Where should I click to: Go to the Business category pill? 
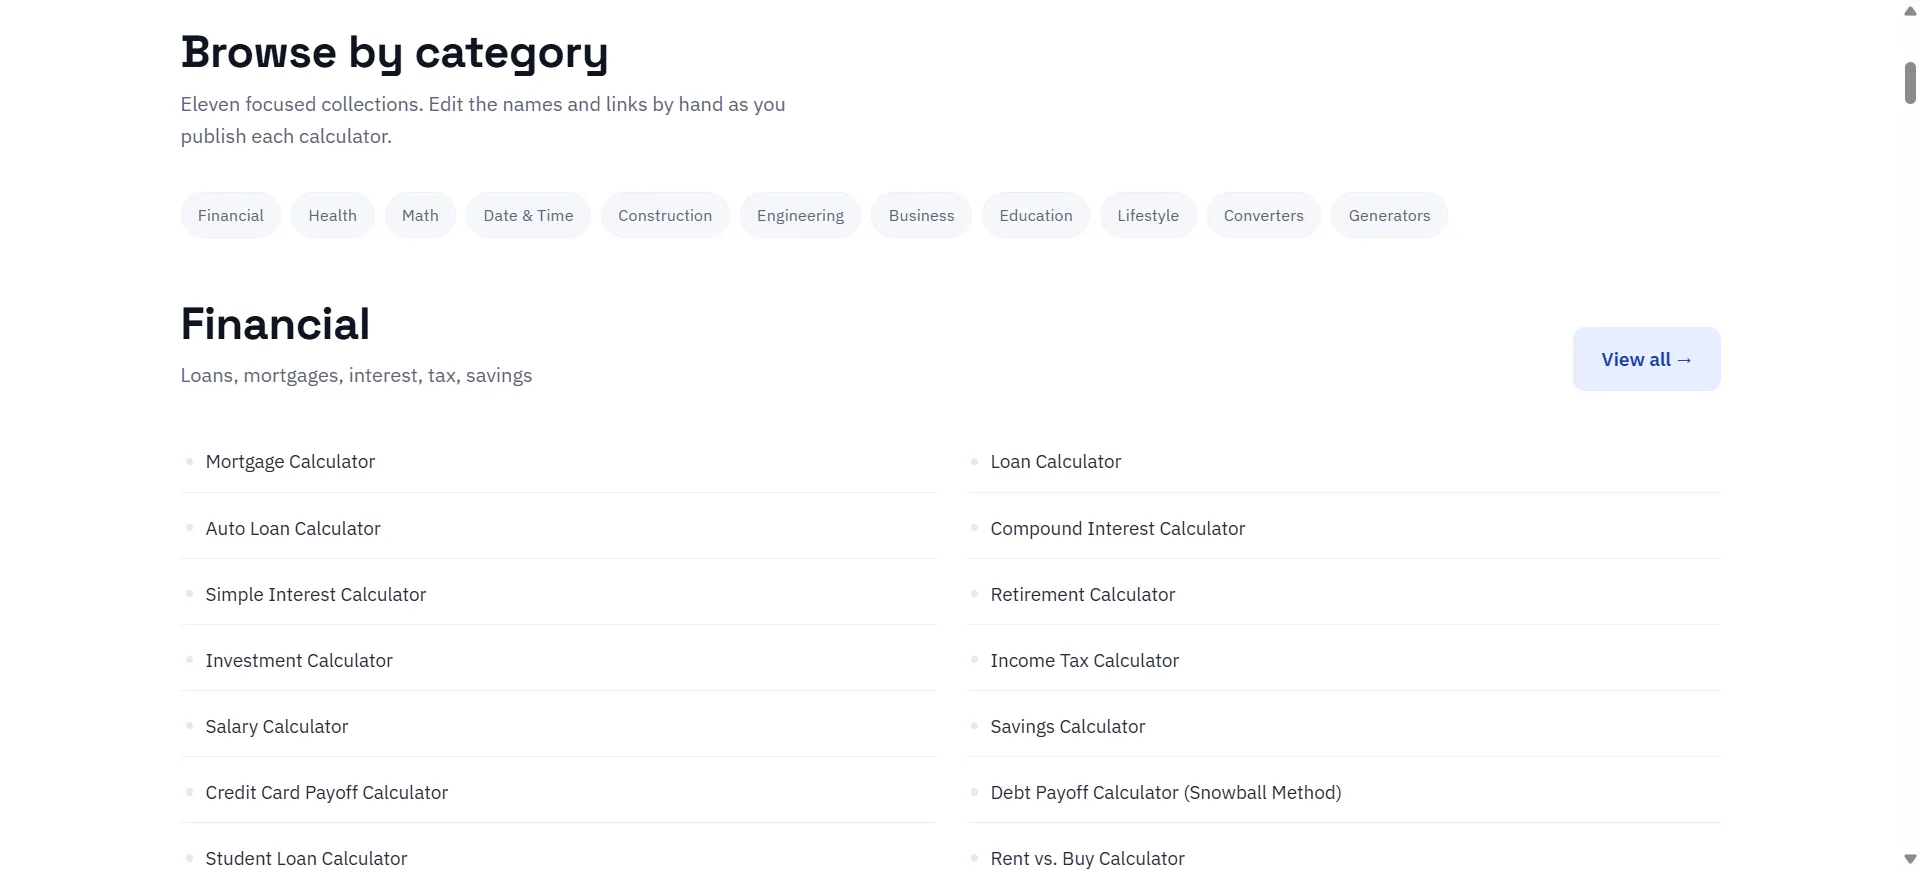pyautogui.click(x=921, y=215)
